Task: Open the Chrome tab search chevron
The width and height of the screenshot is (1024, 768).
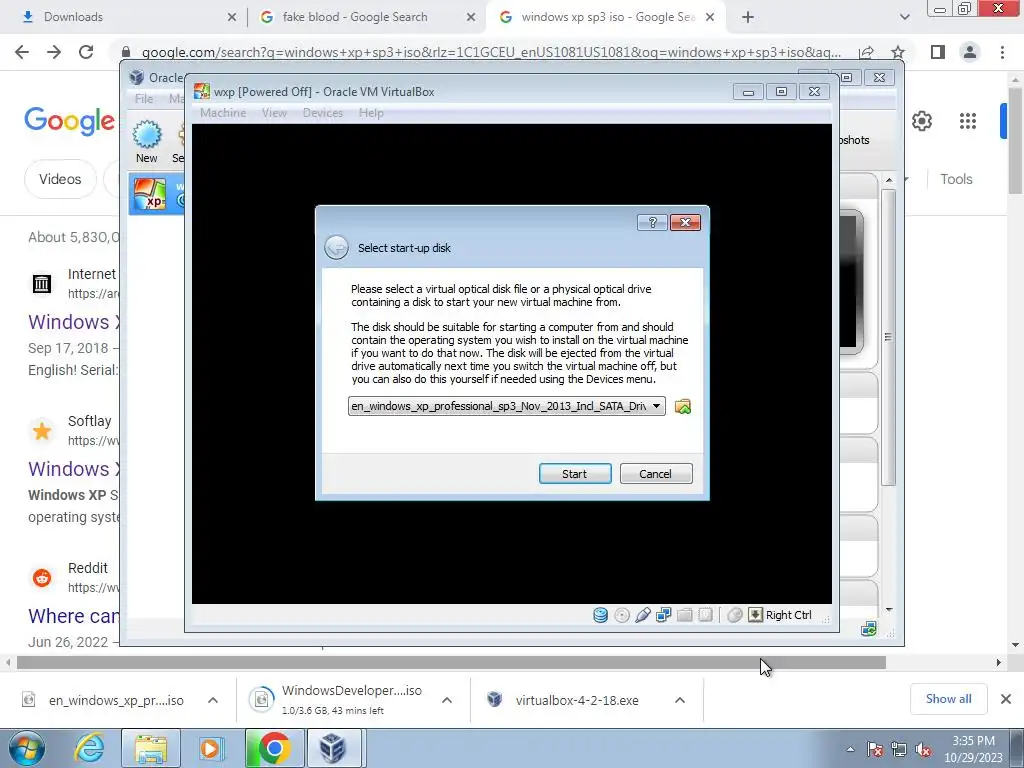Action: coord(904,17)
